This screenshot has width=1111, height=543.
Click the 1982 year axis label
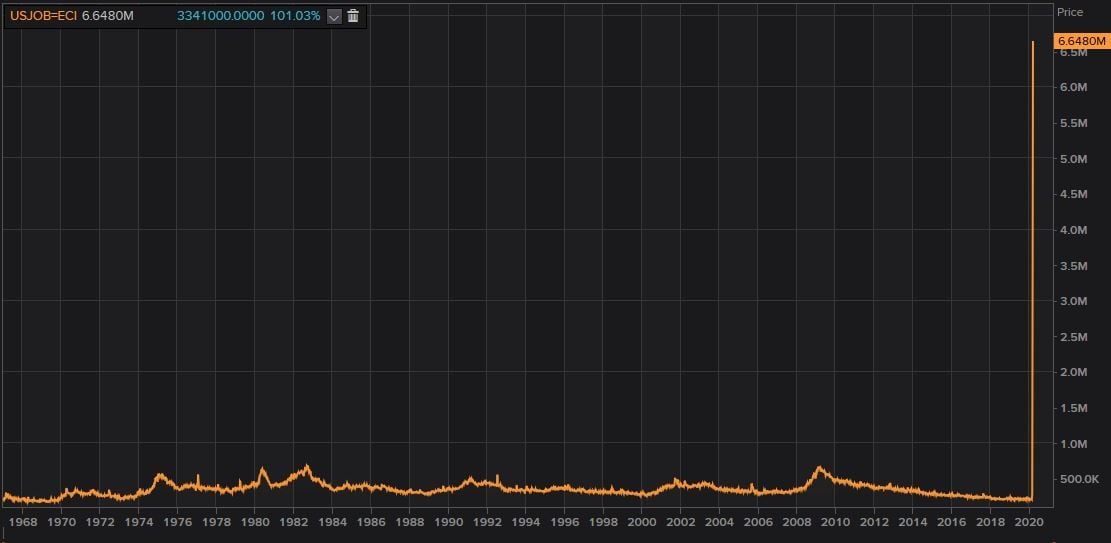click(293, 522)
